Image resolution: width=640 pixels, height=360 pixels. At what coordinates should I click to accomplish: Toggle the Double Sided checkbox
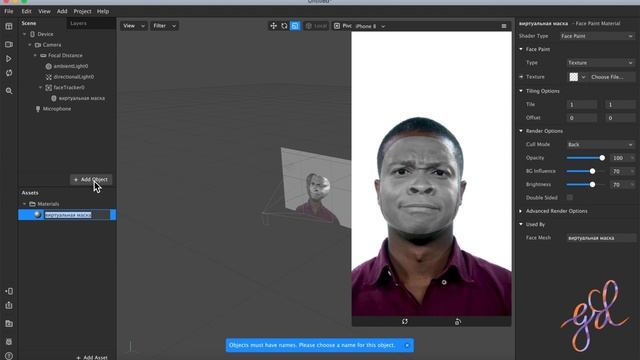click(569, 198)
